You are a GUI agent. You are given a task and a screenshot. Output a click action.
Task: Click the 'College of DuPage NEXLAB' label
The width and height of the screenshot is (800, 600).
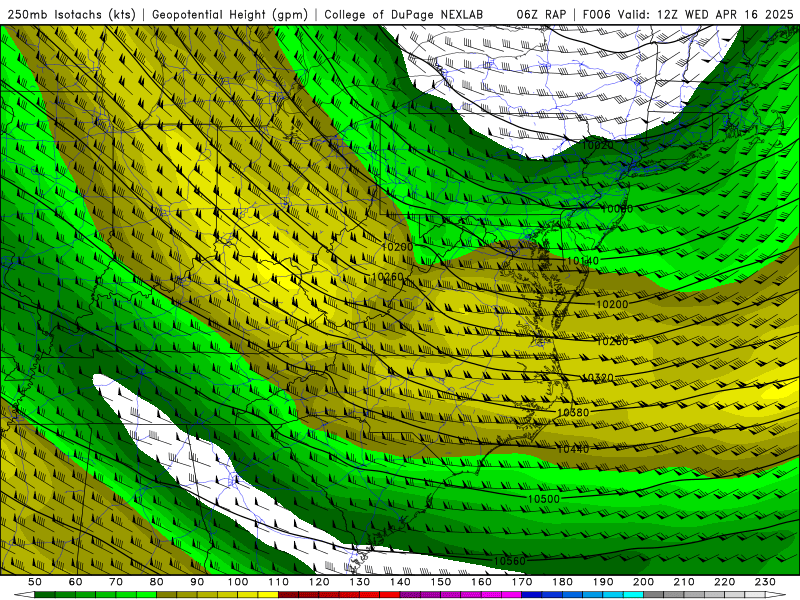(x=404, y=15)
